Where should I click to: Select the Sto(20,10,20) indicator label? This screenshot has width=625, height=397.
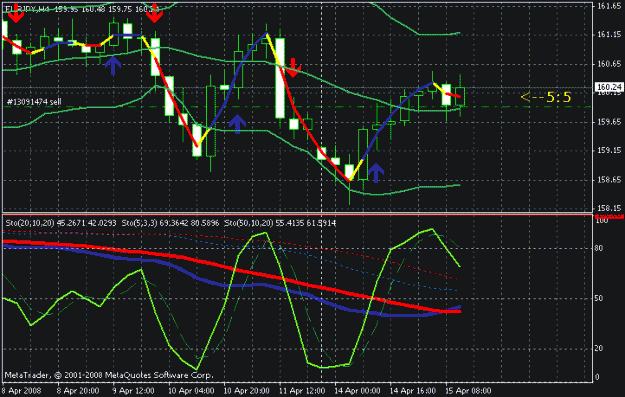click(61, 223)
